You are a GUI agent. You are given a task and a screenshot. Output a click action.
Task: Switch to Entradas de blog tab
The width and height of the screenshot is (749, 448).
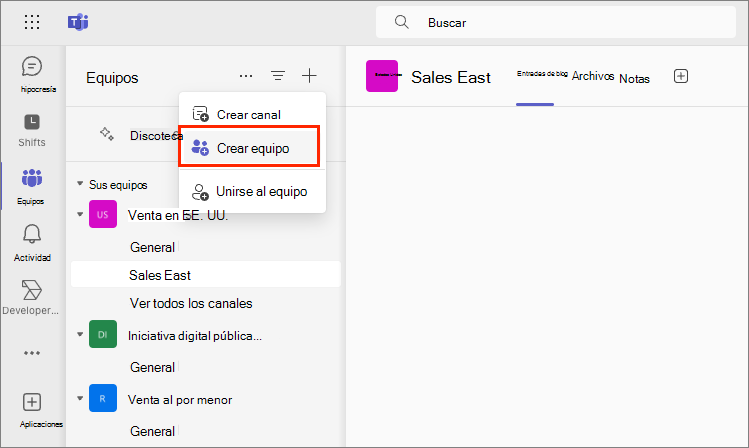coord(542,74)
